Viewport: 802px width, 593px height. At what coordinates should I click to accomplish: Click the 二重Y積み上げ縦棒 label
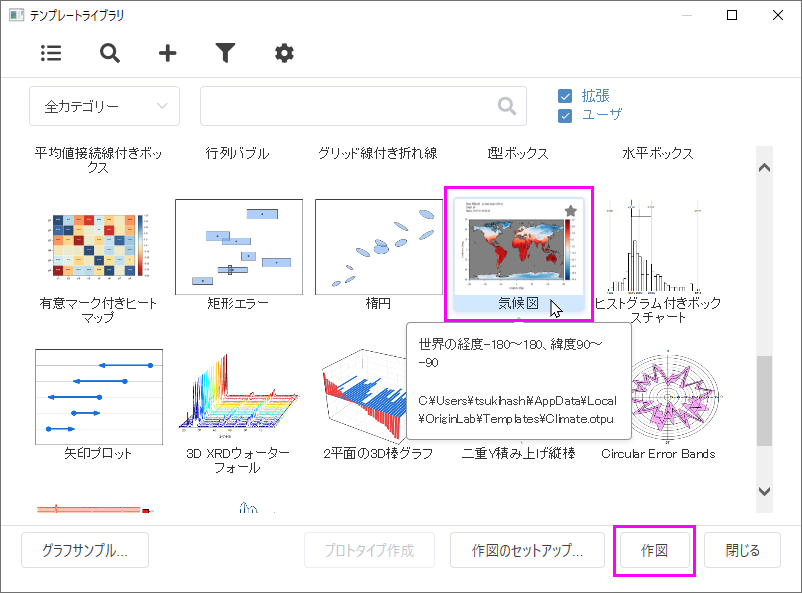[519, 453]
